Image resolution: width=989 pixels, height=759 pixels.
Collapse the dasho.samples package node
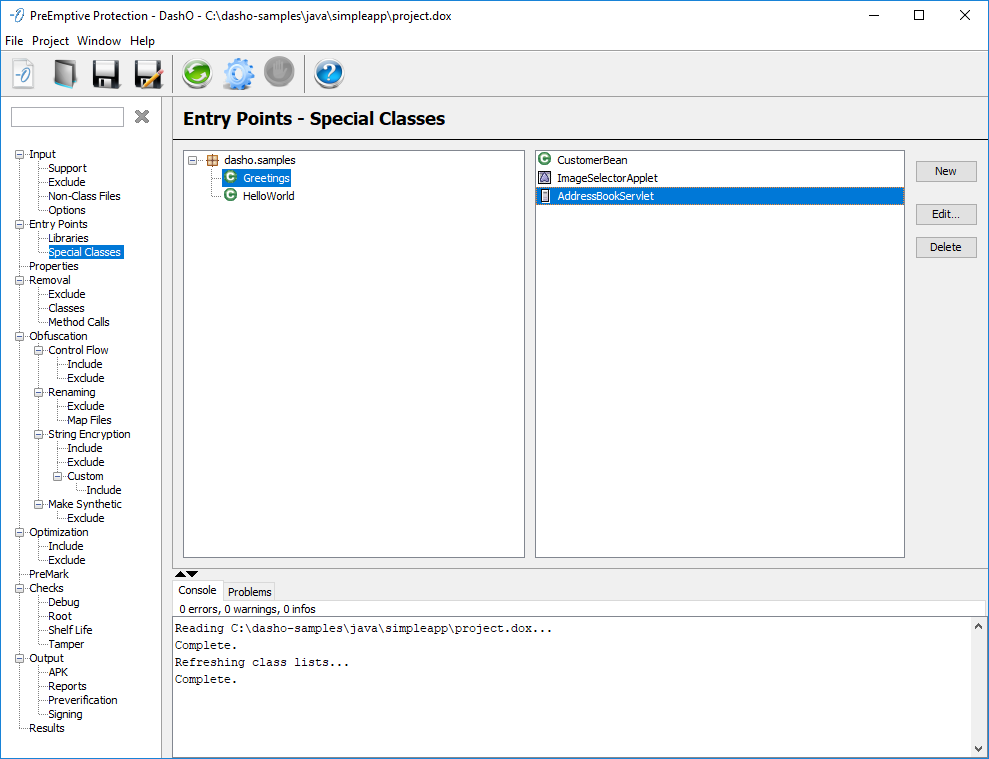pyautogui.click(x=193, y=160)
